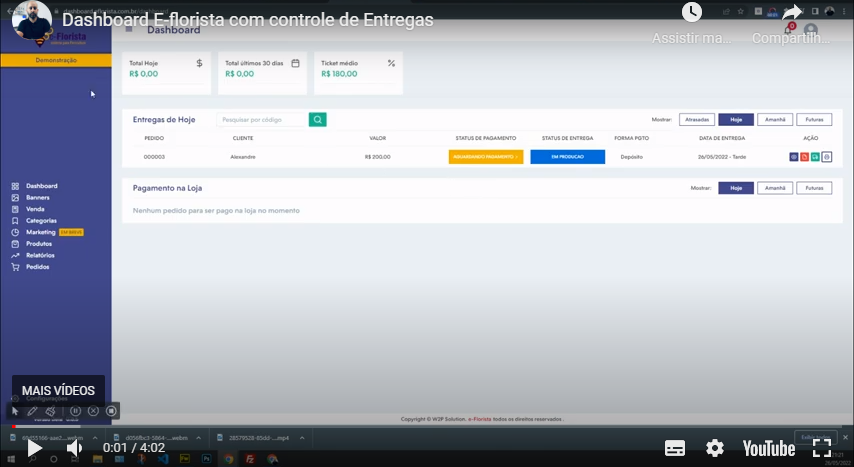Click the Aguardando Pagamento status button
This screenshot has width=854, height=467.
[486, 157]
